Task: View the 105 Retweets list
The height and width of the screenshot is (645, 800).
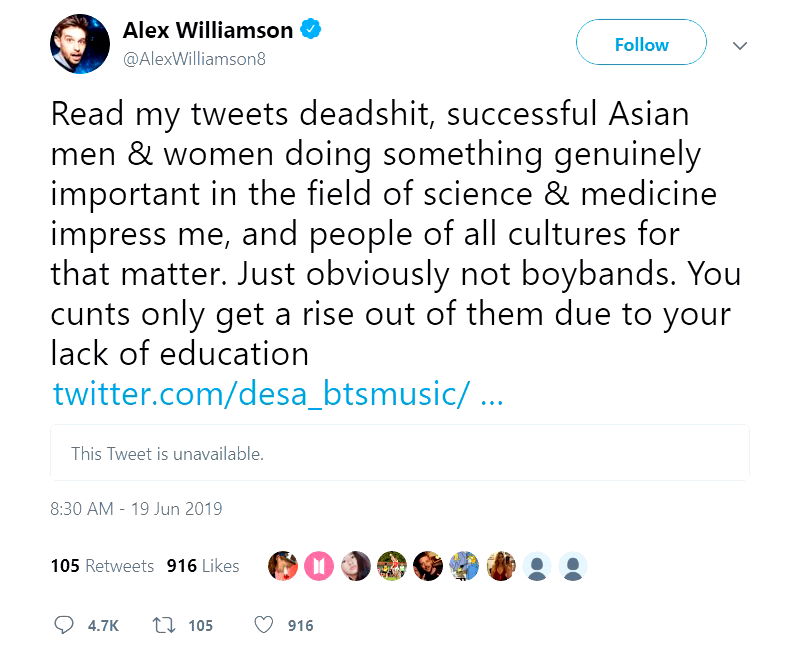Action: pos(102,566)
